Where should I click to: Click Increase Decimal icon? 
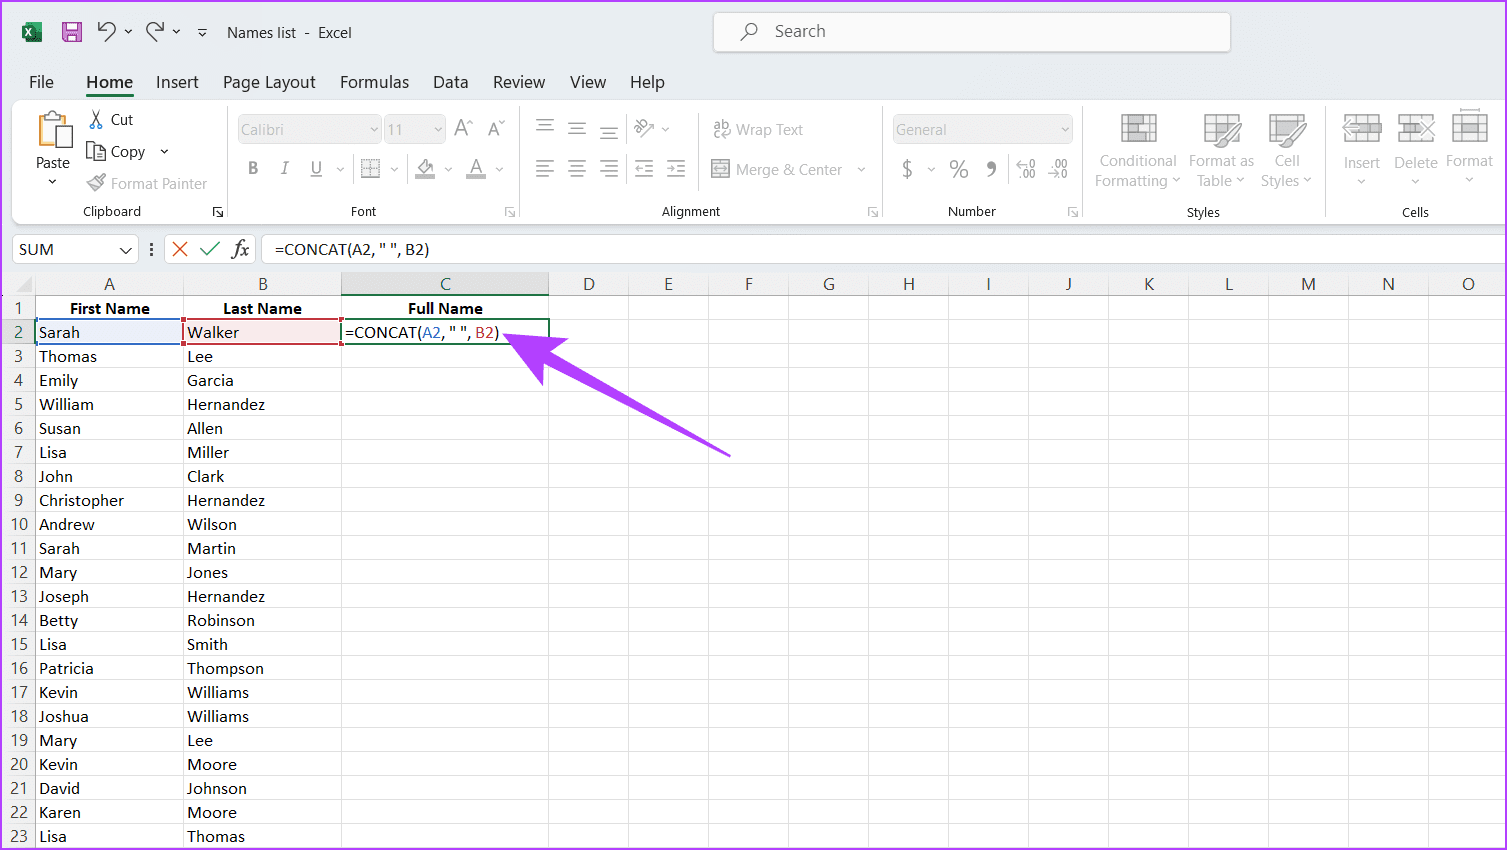[1026, 169]
